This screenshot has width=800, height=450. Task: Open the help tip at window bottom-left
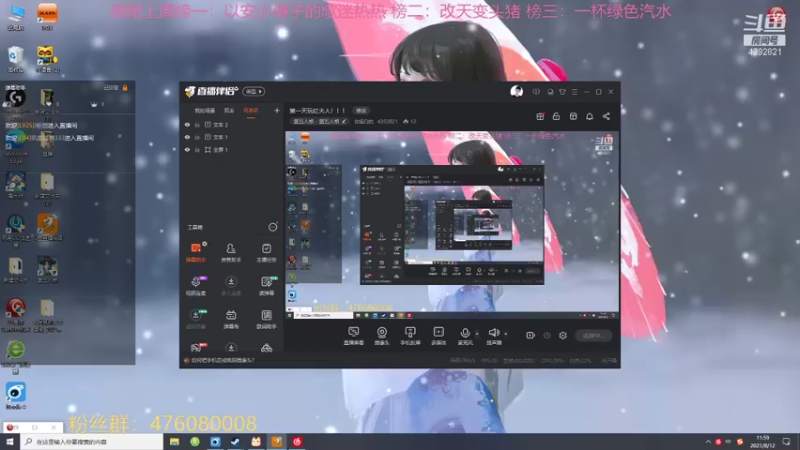point(220,360)
